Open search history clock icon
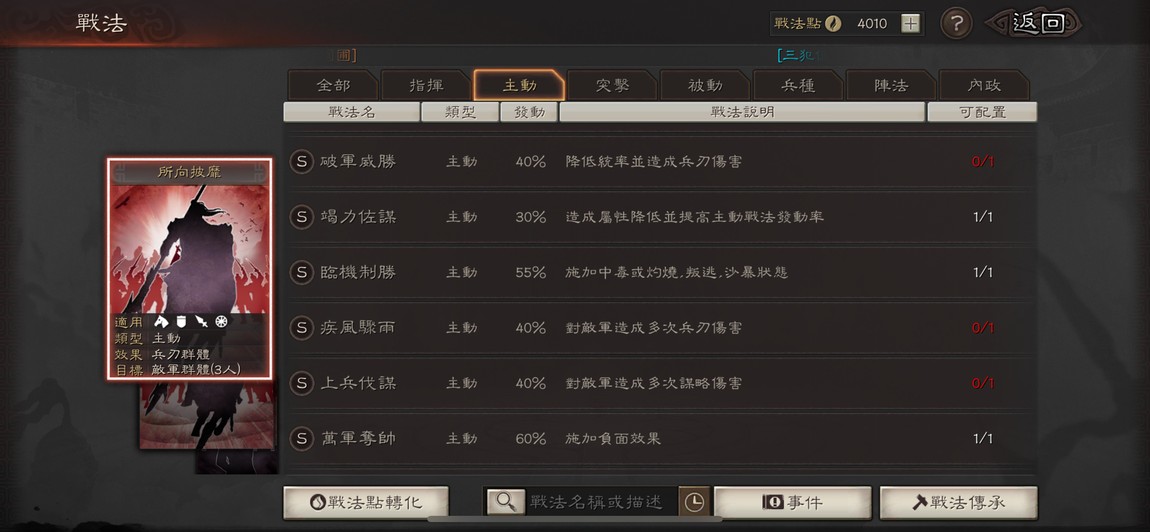 (x=693, y=502)
